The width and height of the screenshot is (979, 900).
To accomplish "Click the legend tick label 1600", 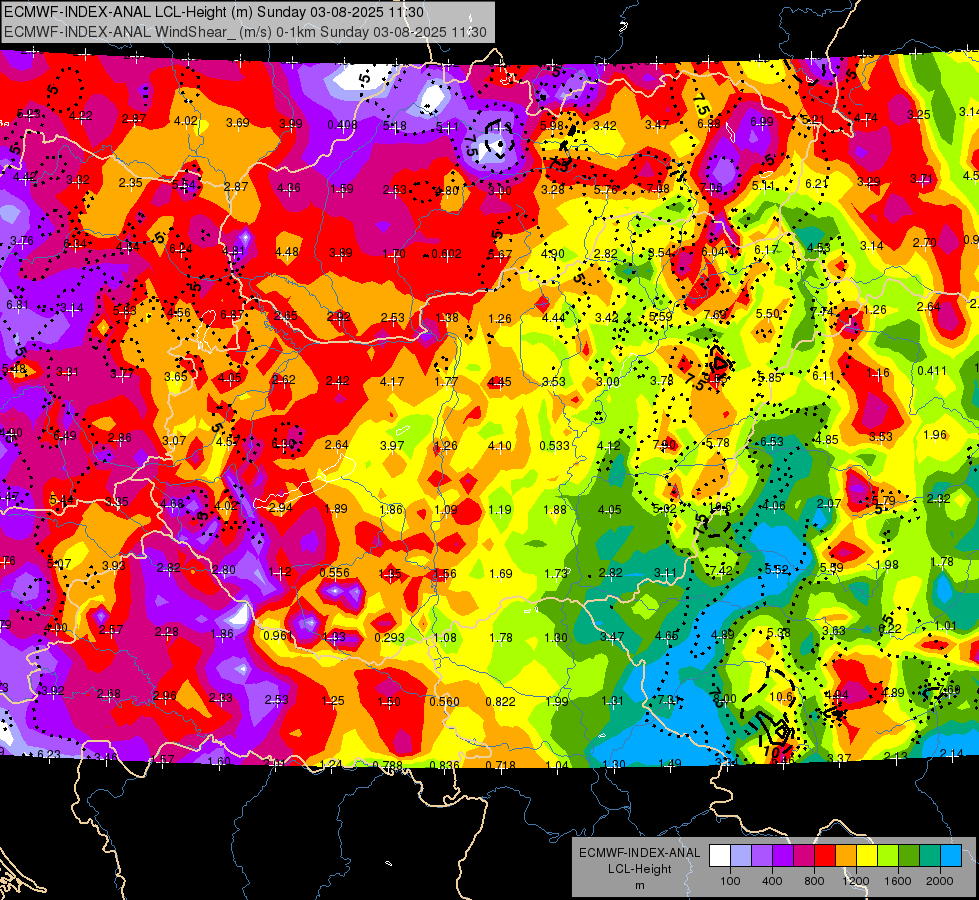I will pos(897,881).
